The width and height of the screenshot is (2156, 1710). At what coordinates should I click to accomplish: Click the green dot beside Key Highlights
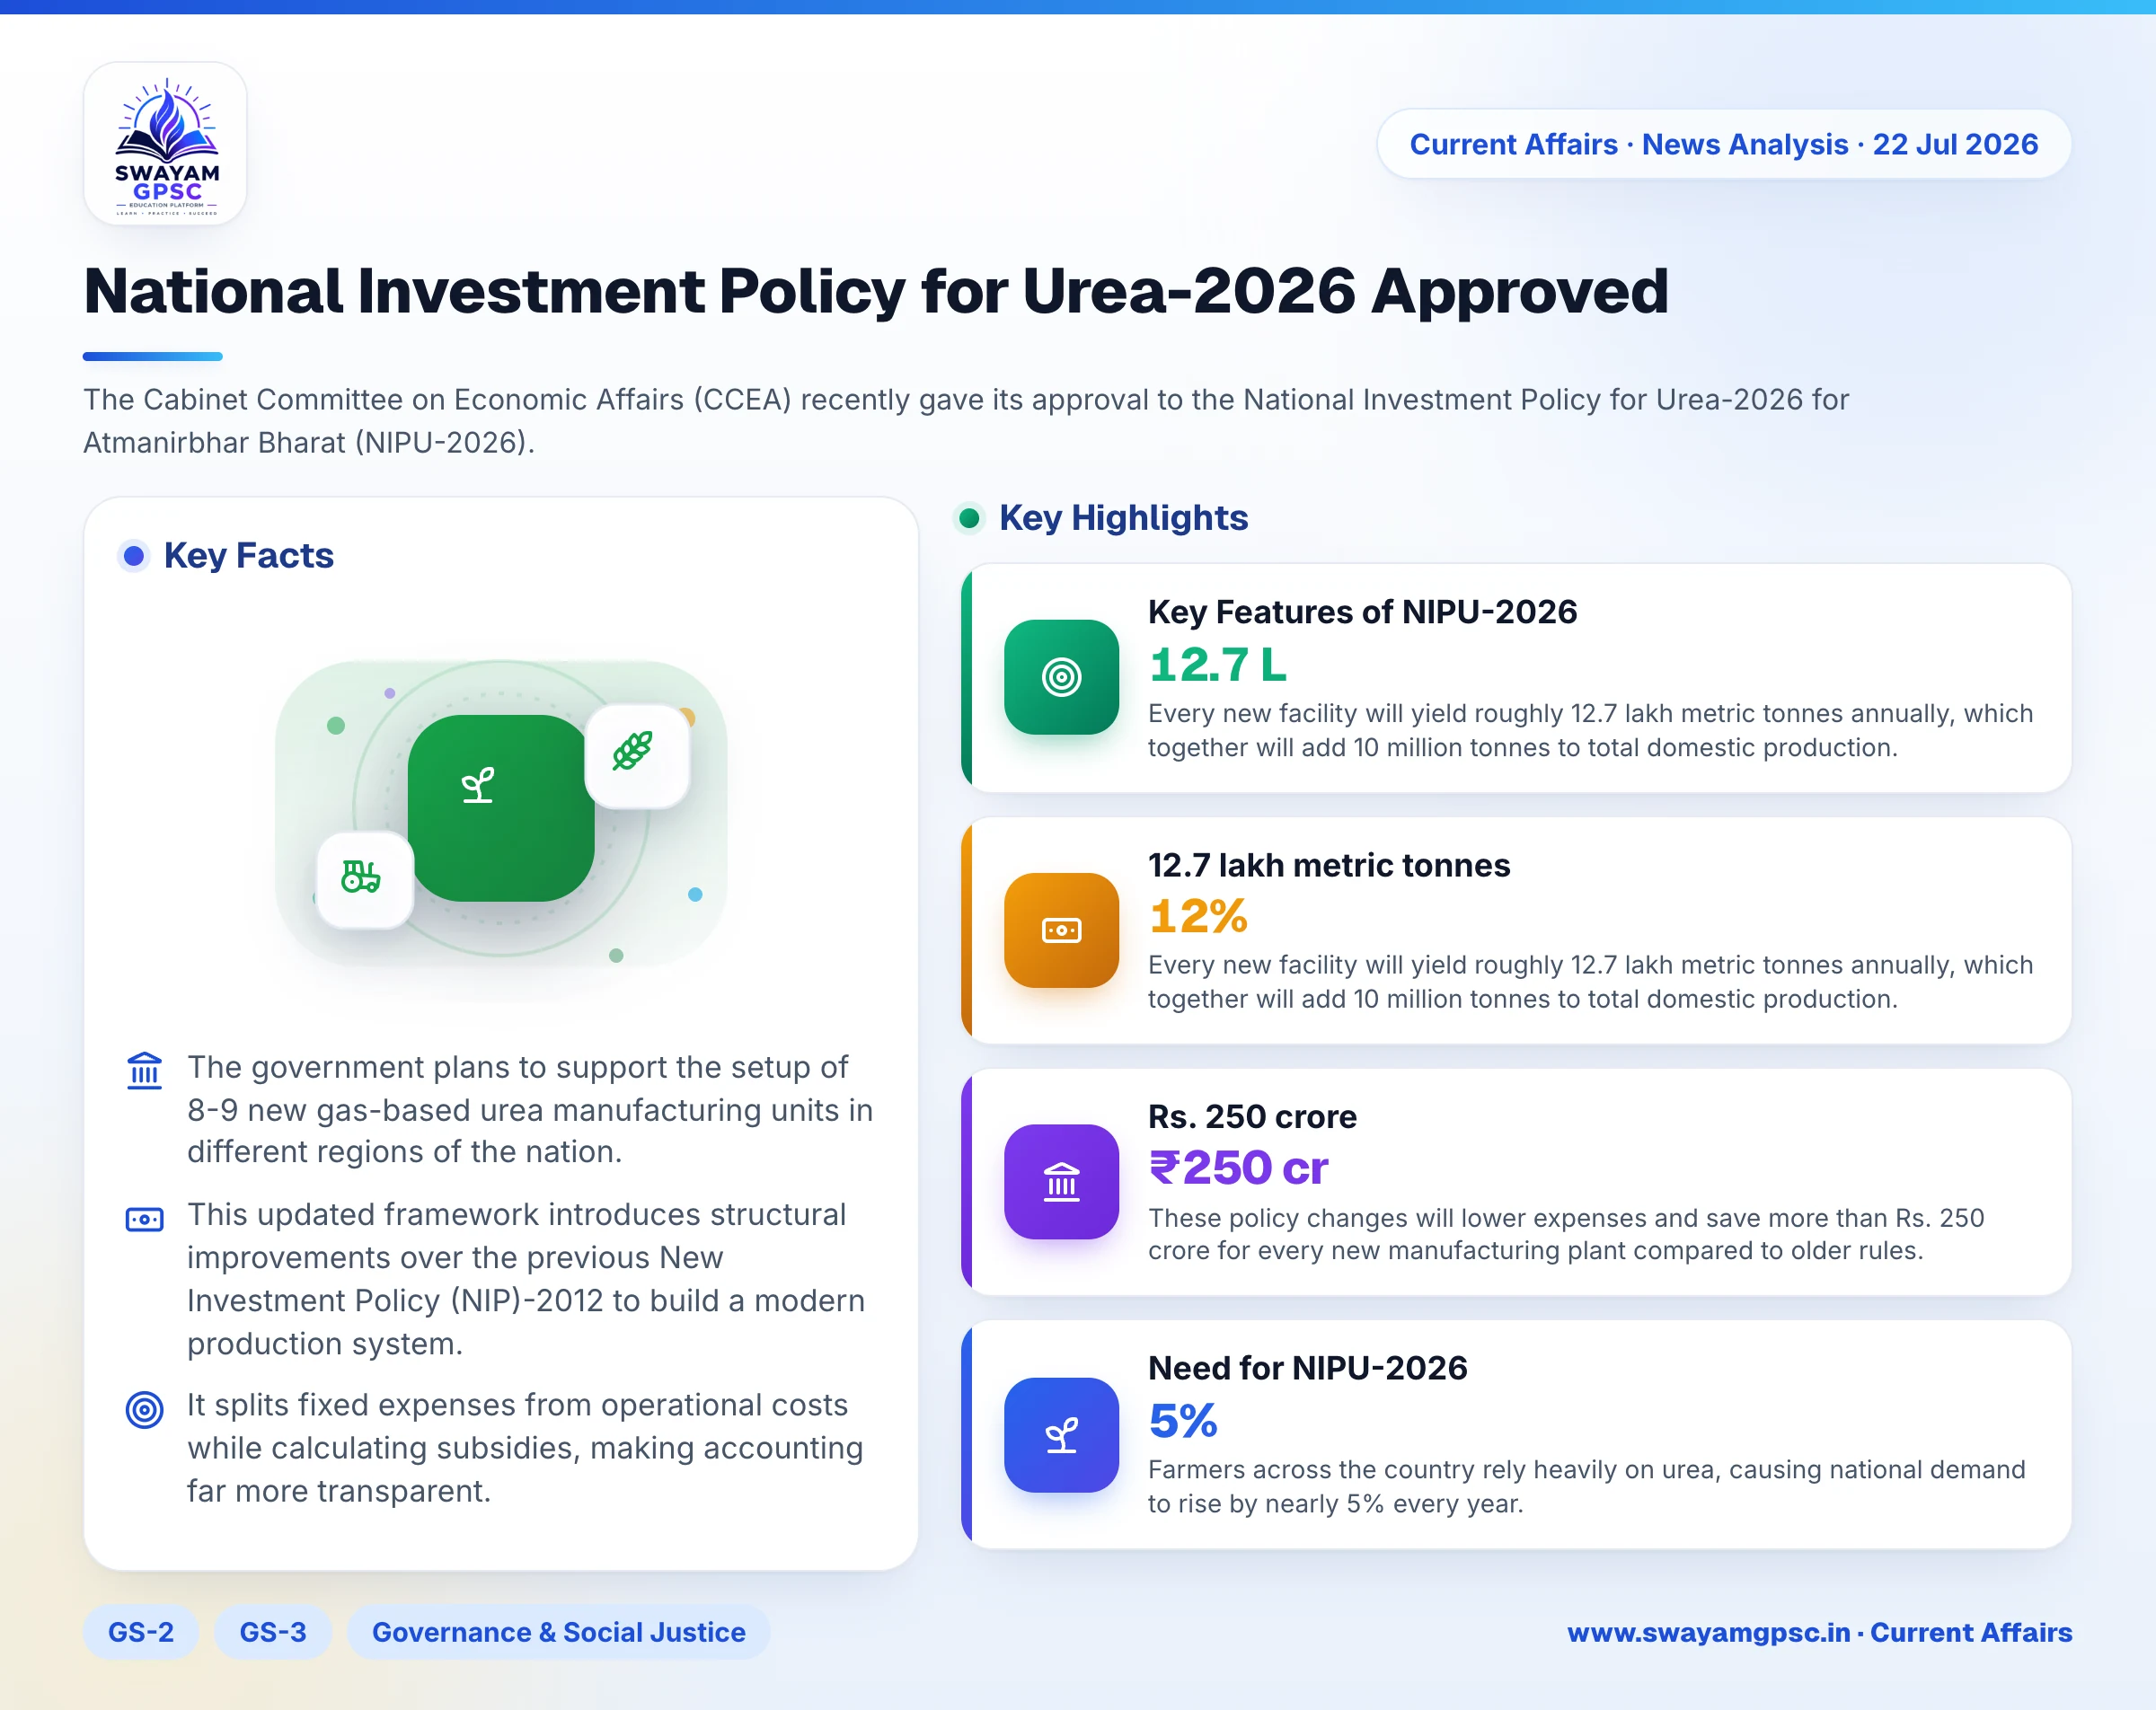pos(969,518)
